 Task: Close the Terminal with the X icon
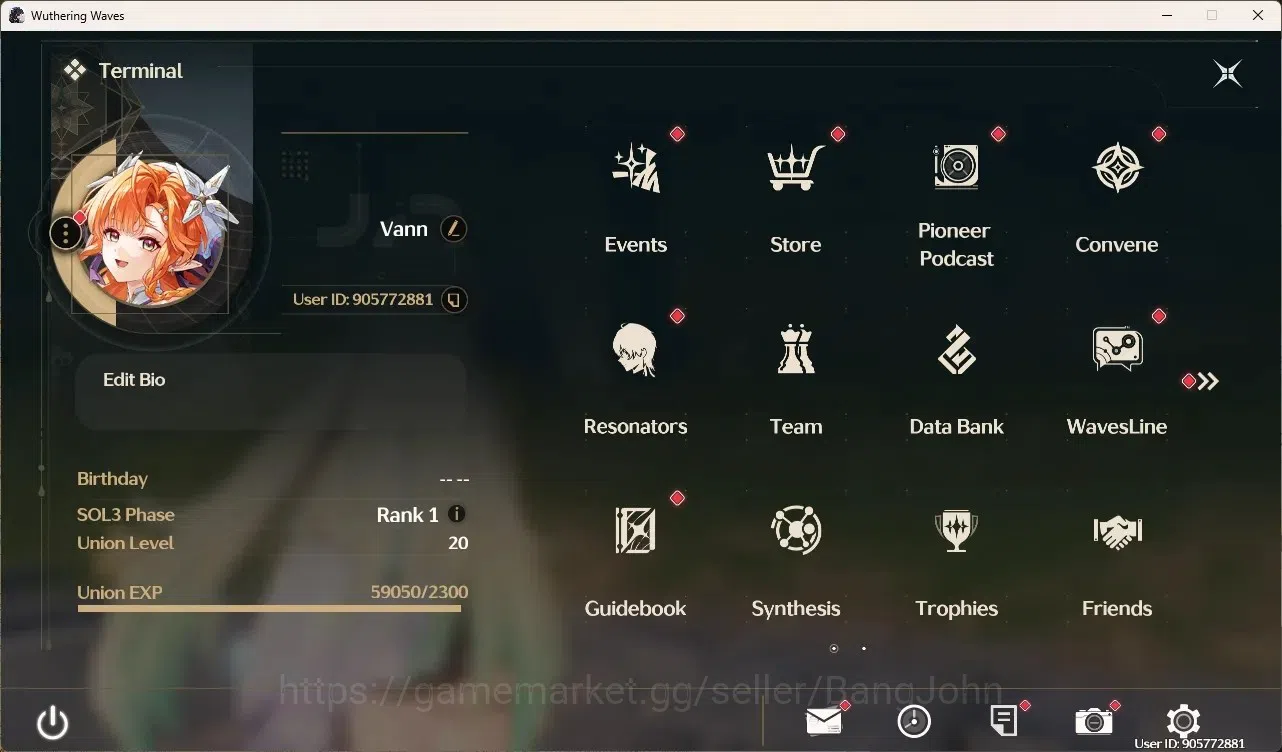[x=1228, y=73]
